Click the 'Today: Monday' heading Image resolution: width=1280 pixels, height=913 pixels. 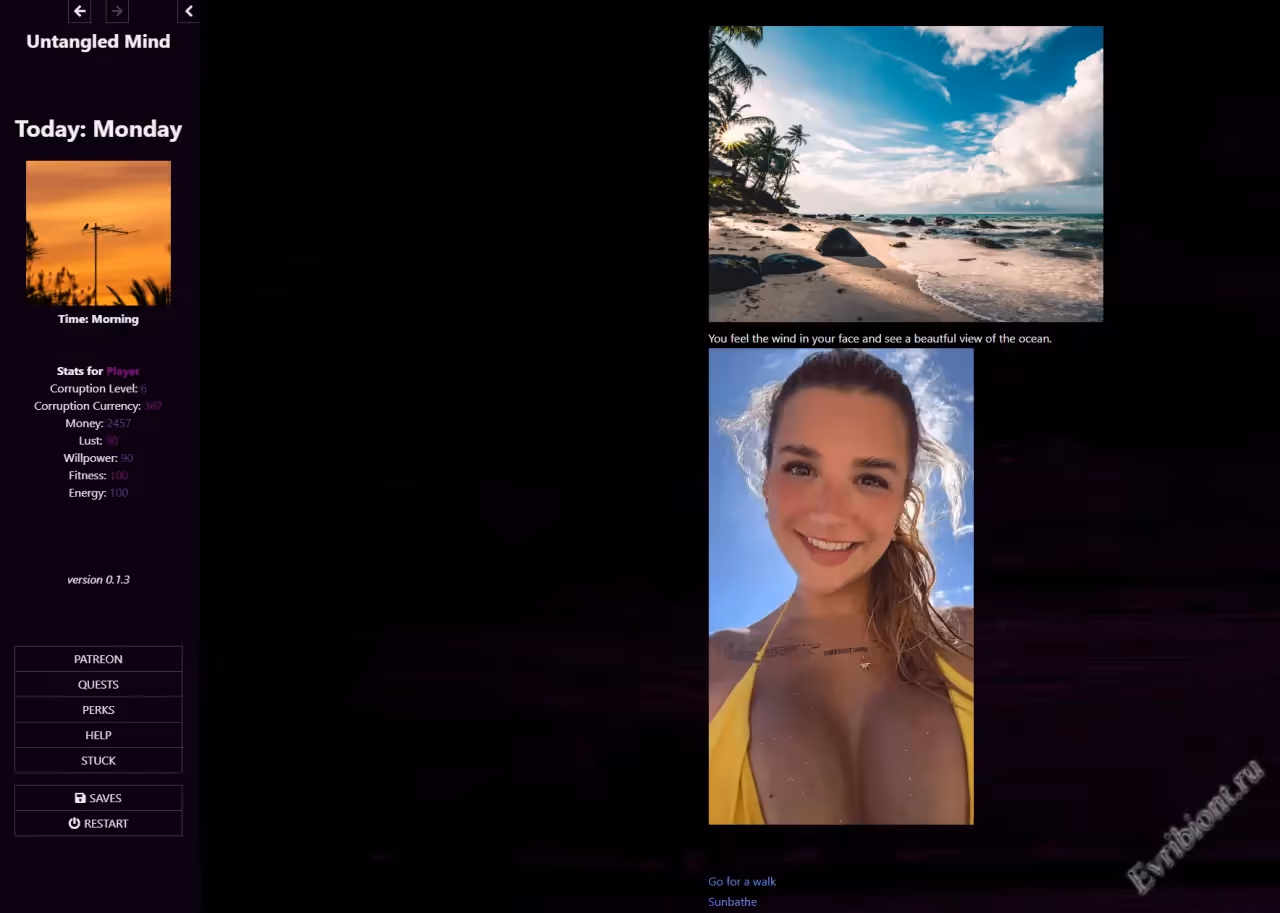98,129
